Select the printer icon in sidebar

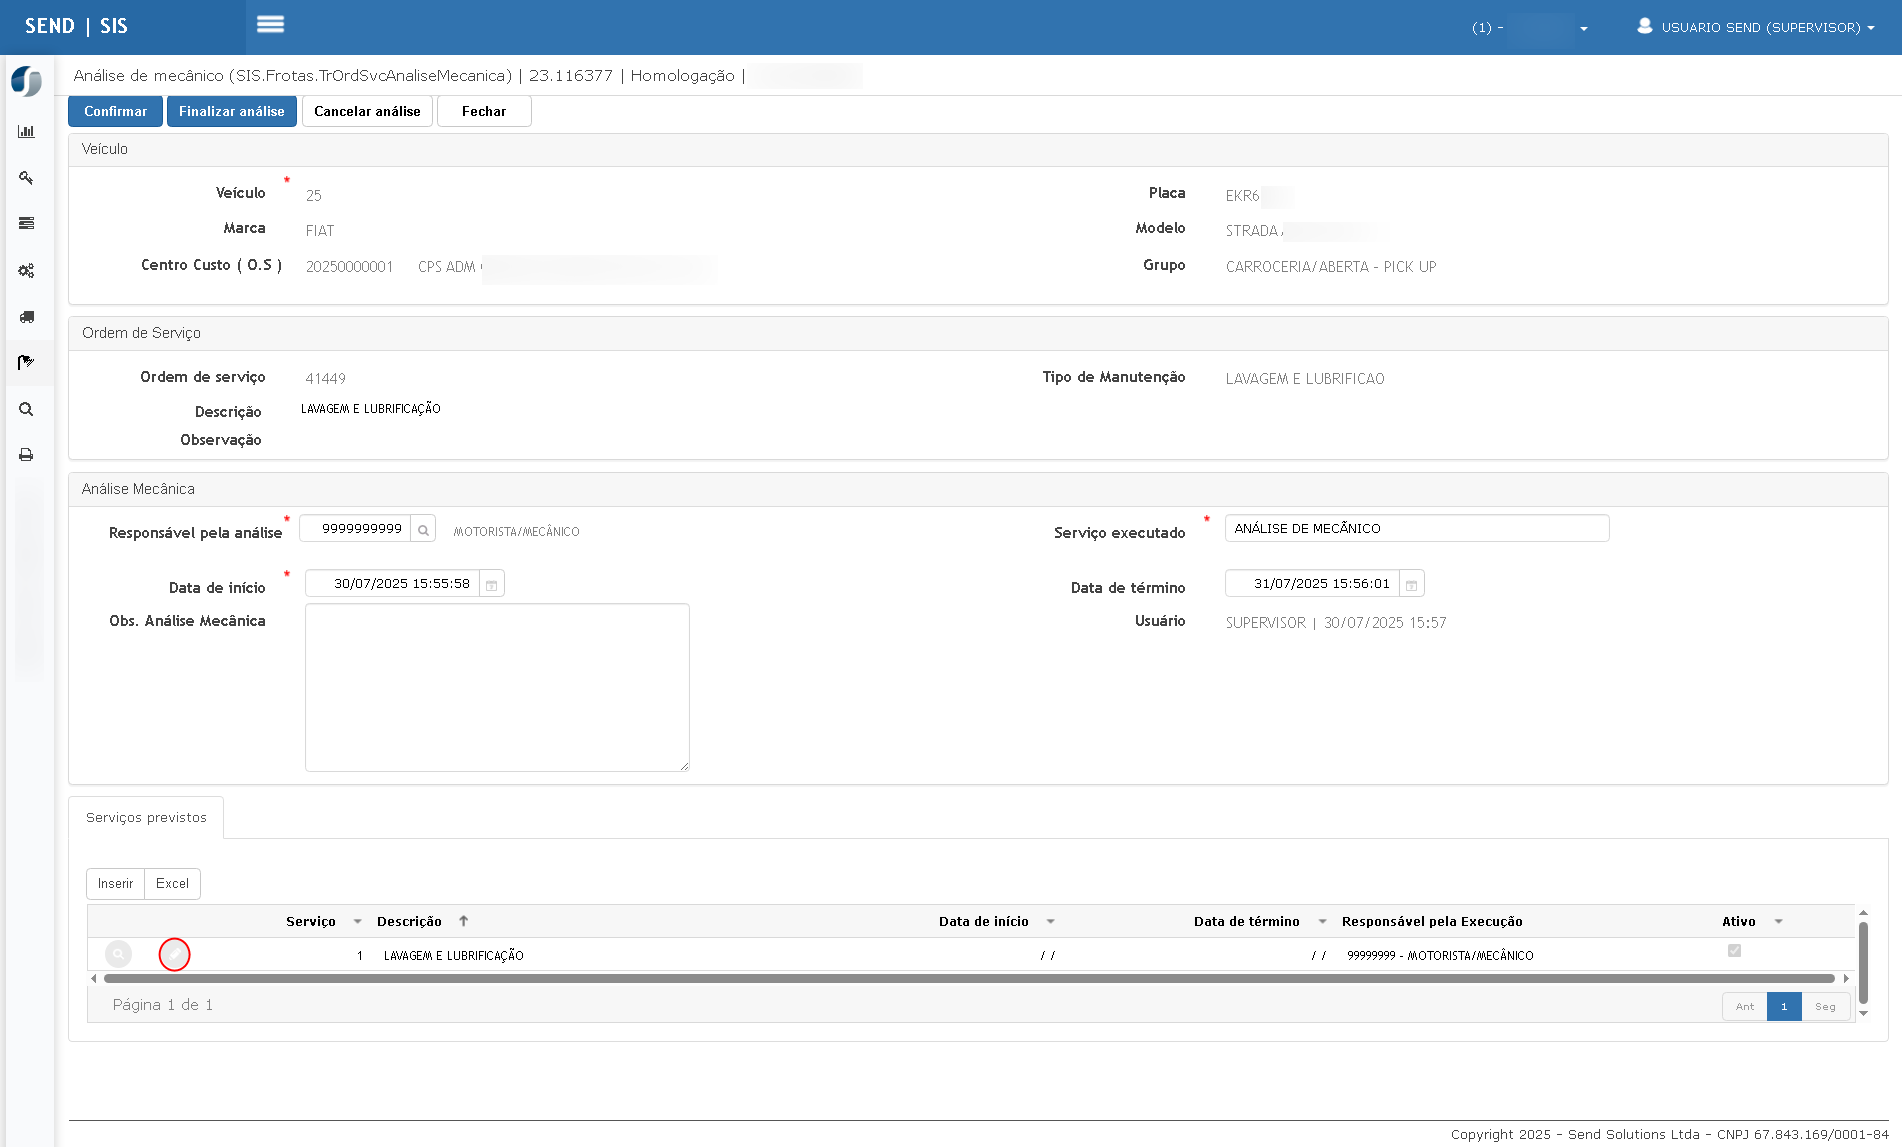tap(27, 455)
